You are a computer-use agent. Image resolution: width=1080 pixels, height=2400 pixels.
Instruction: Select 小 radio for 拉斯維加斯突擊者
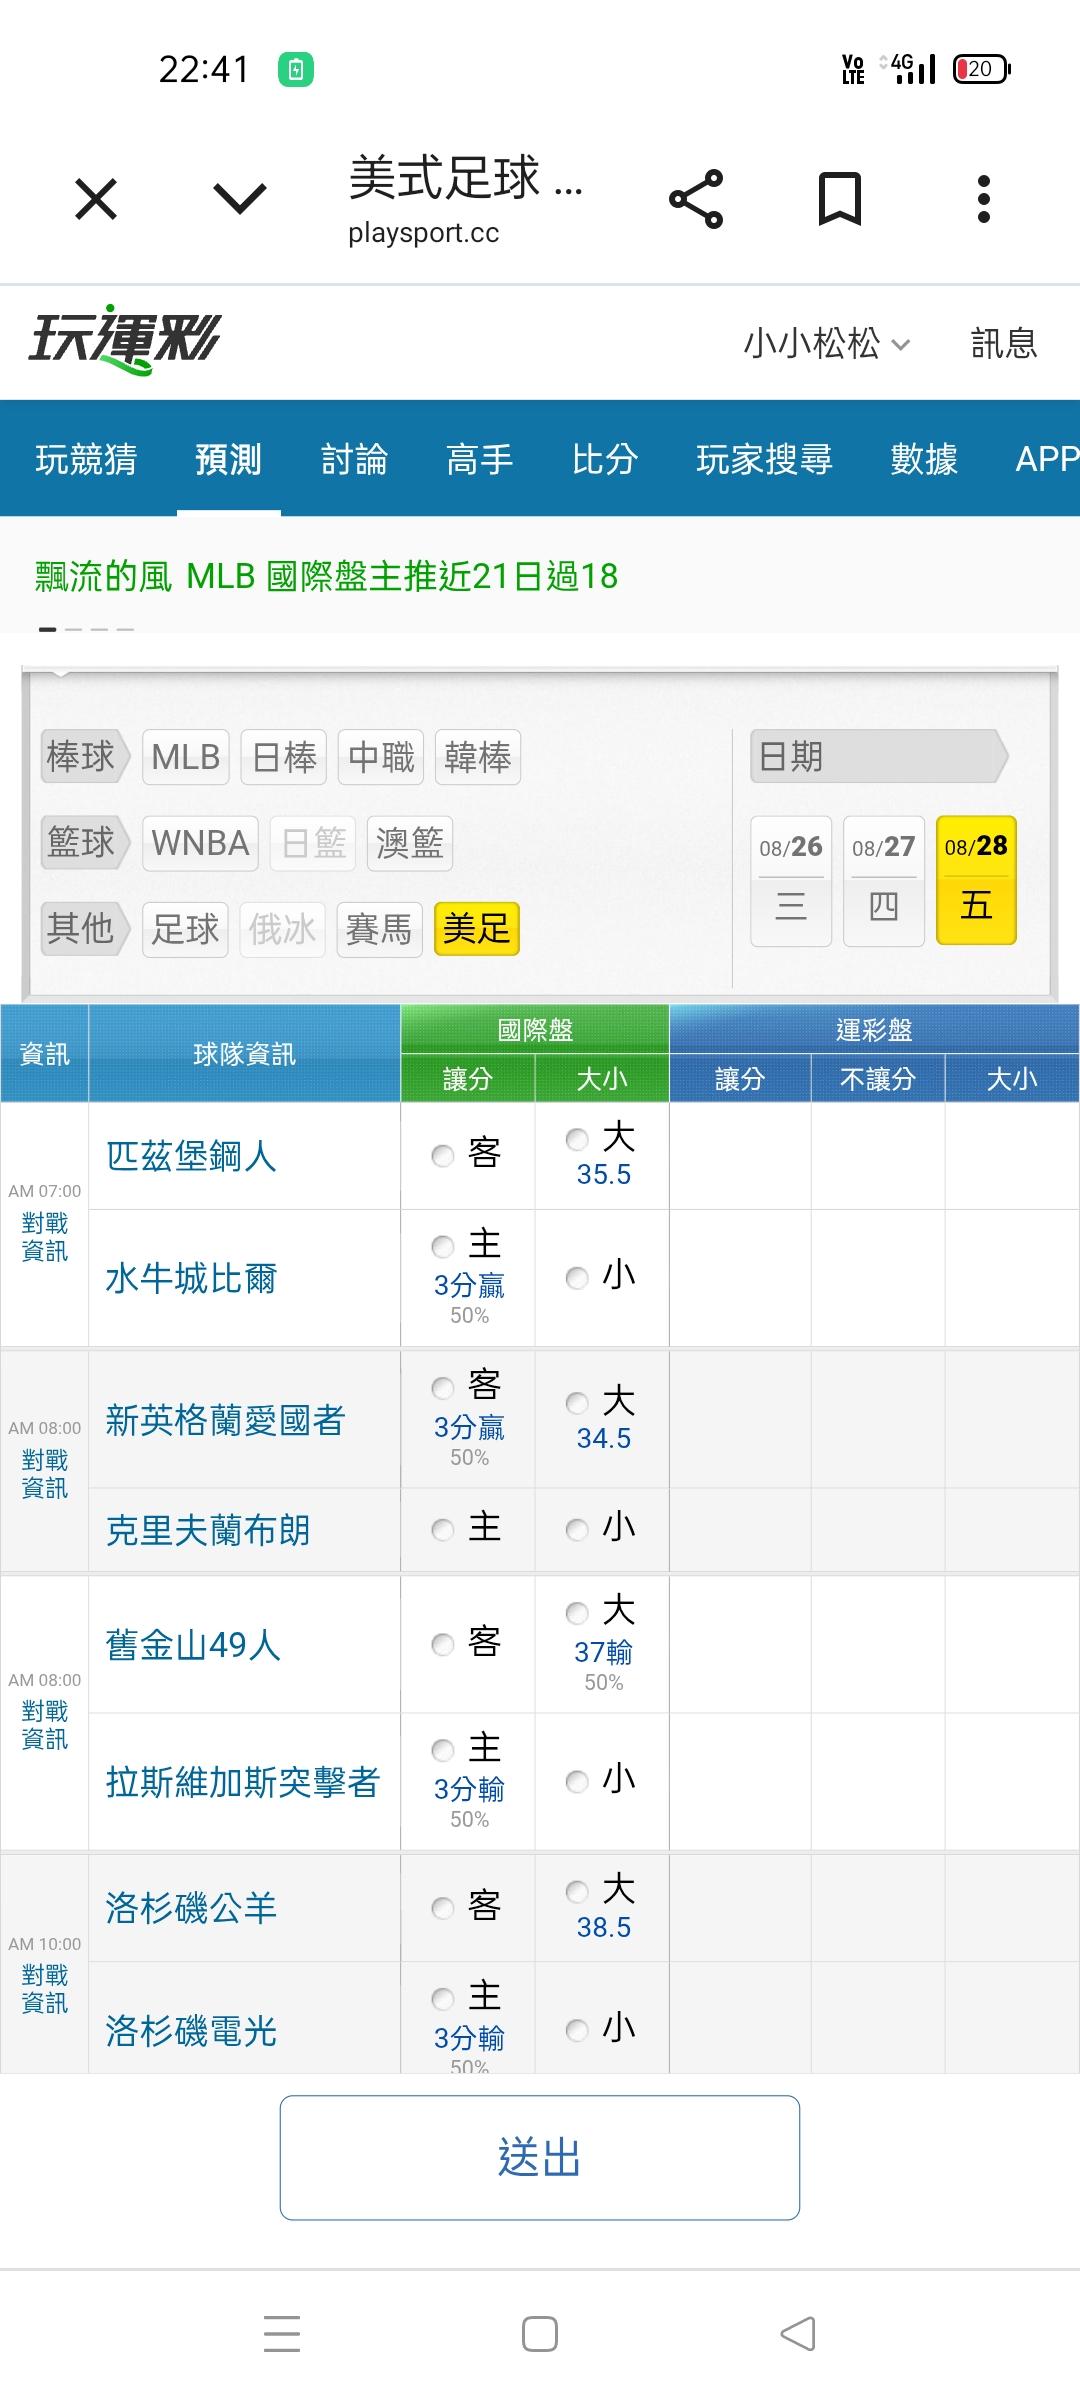tap(577, 1781)
